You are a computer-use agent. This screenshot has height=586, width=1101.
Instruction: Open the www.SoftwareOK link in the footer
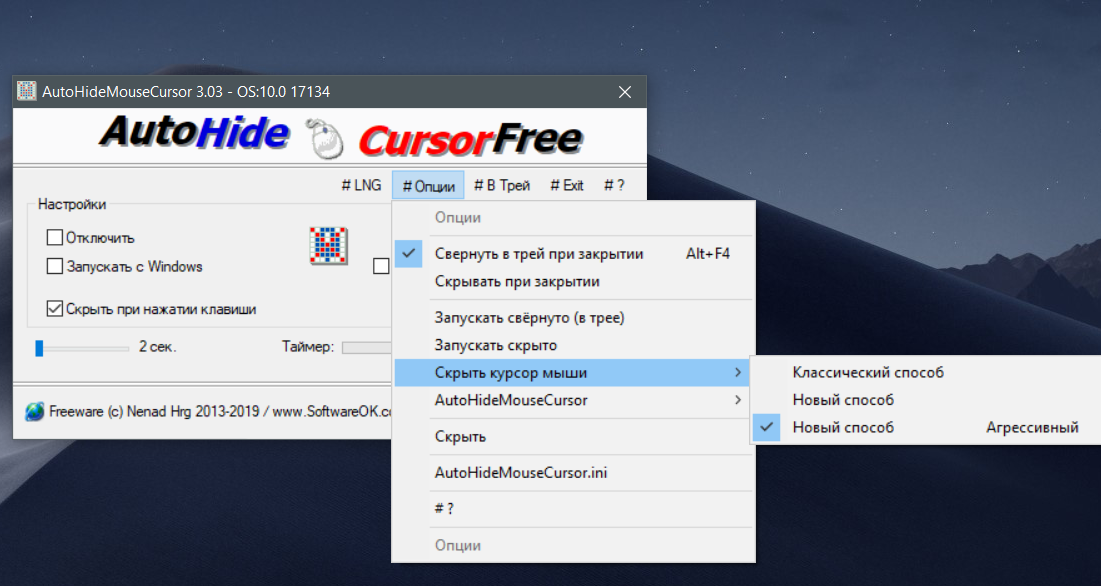coord(332,412)
